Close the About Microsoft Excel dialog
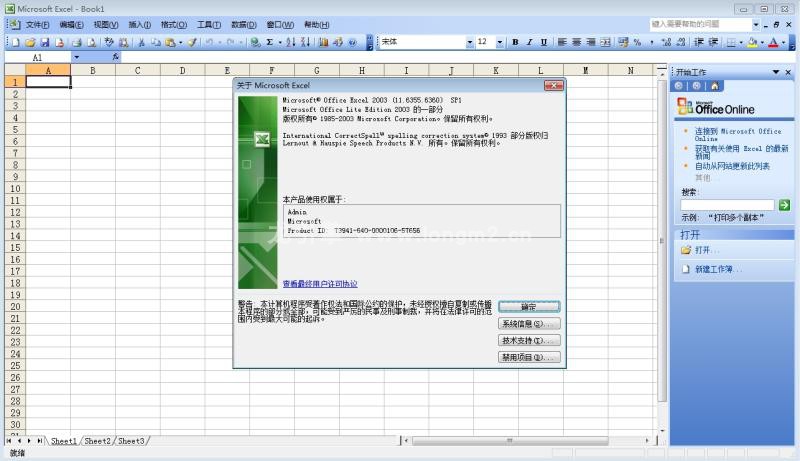 [554, 85]
